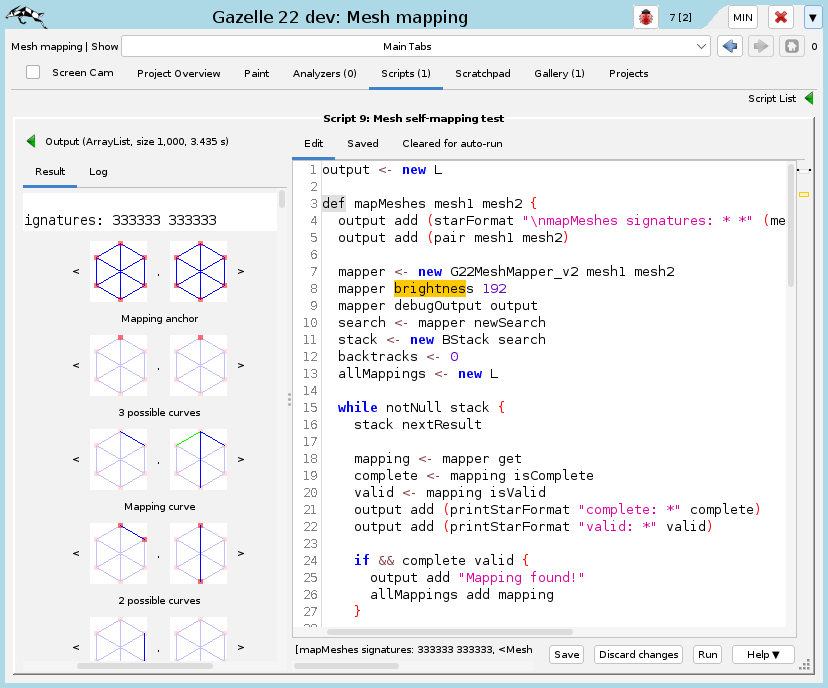
Task: Click the first hexagon mesh thumbnail
Action: pos(118,270)
